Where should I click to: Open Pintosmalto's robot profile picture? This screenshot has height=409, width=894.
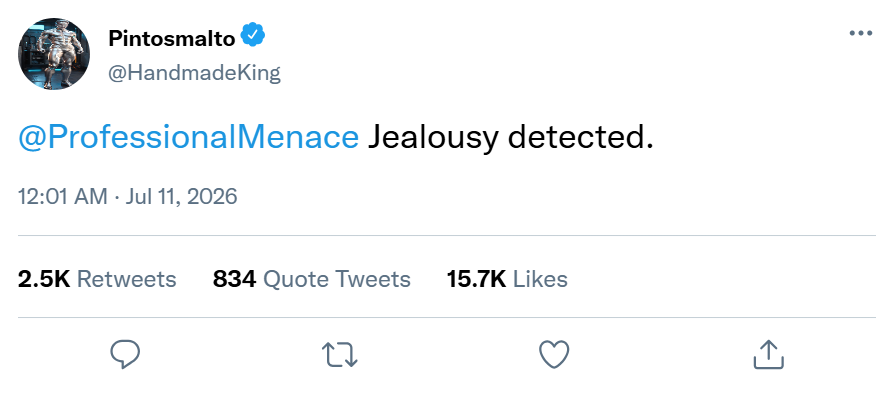(x=54, y=54)
